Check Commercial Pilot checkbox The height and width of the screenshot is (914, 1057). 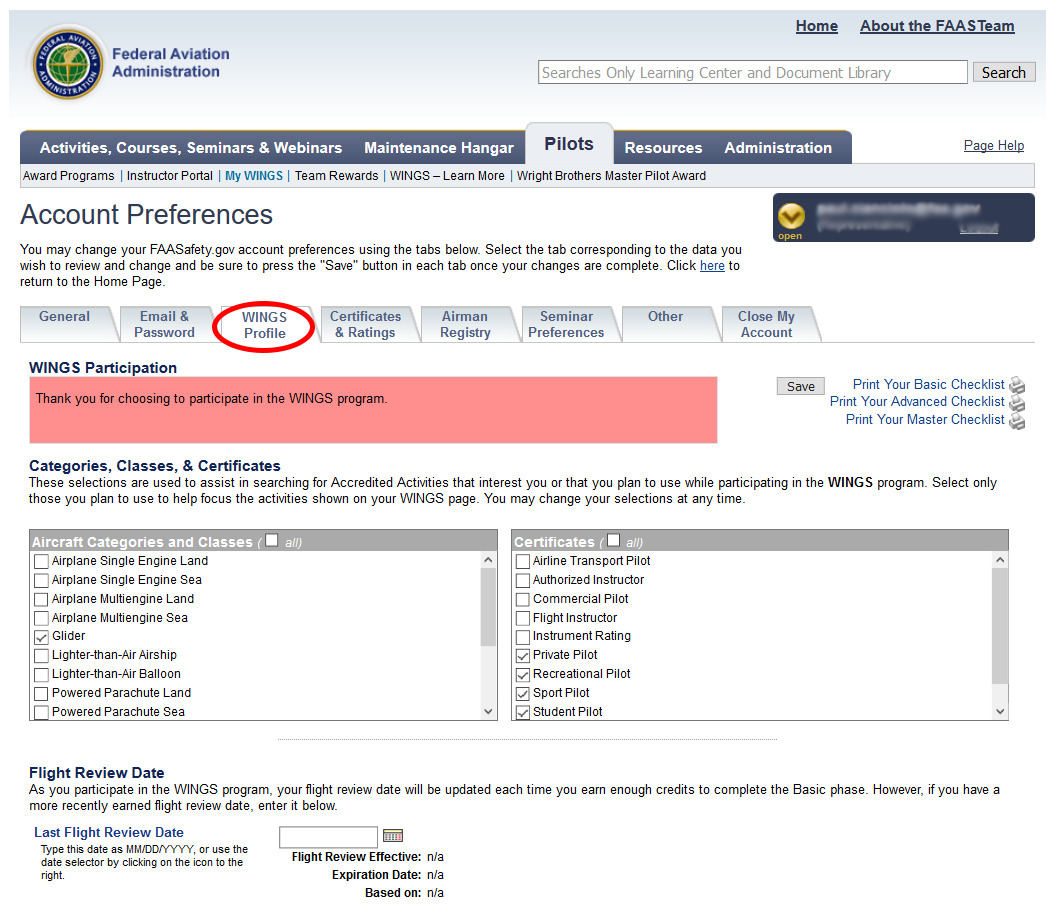(x=522, y=599)
